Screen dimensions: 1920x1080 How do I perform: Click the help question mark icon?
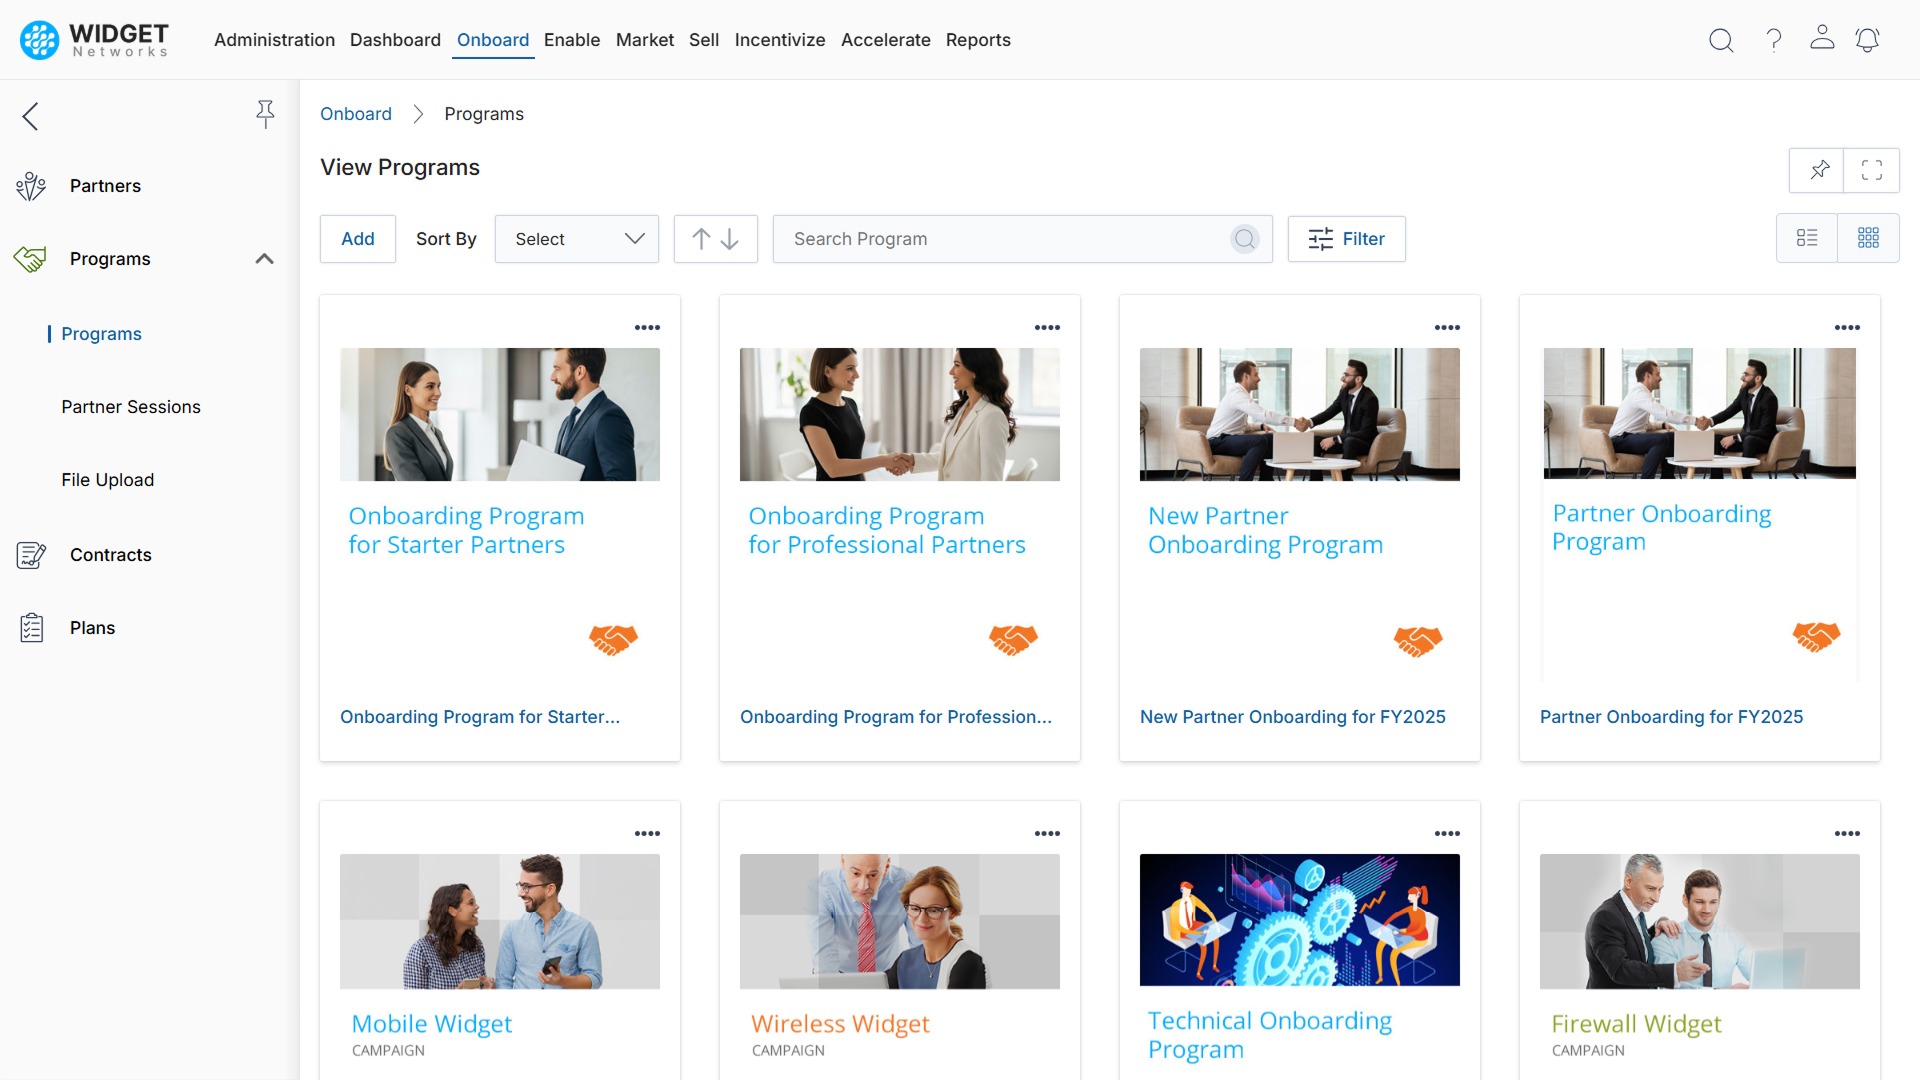point(1773,40)
